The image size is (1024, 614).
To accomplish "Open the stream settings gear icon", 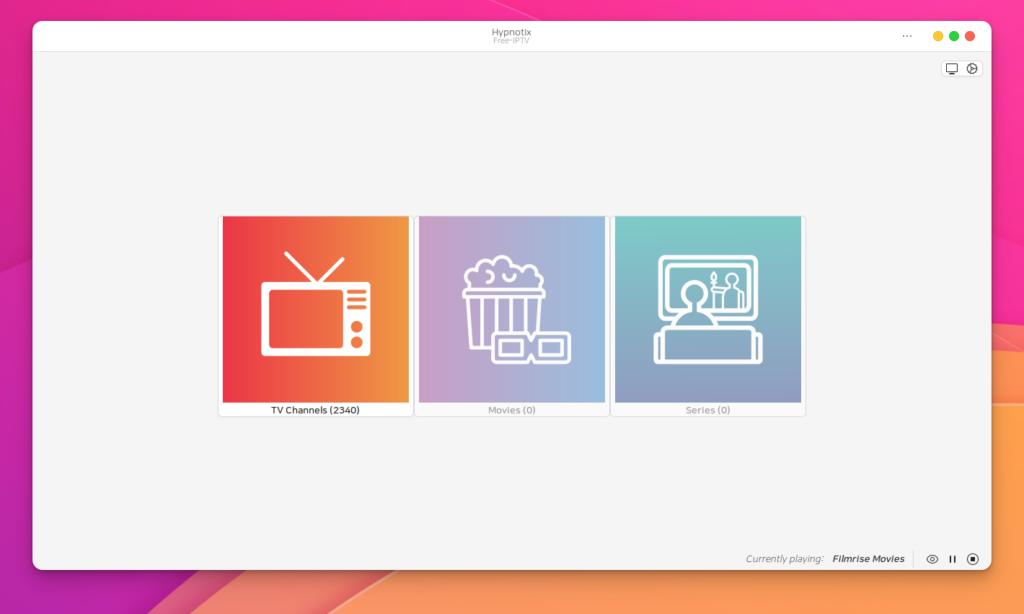I will (x=973, y=68).
